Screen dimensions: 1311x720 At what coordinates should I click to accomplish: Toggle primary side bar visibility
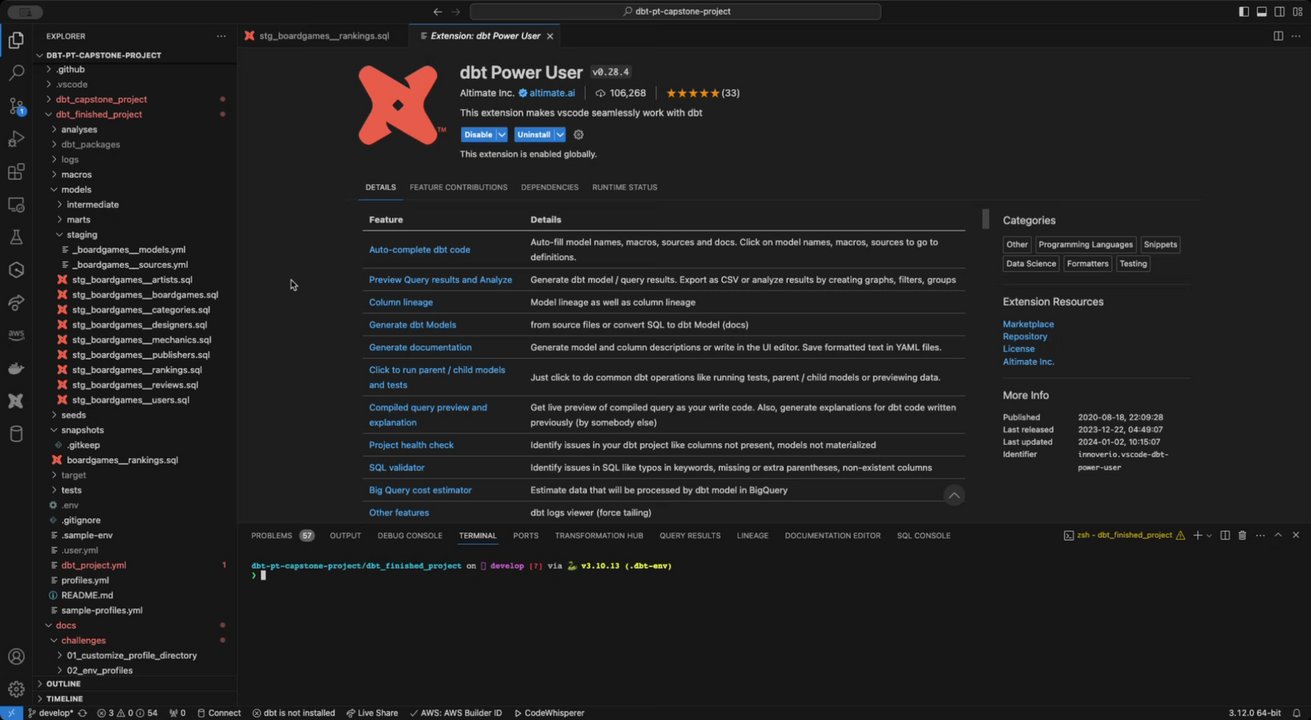pyautogui.click(x=1245, y=11)
